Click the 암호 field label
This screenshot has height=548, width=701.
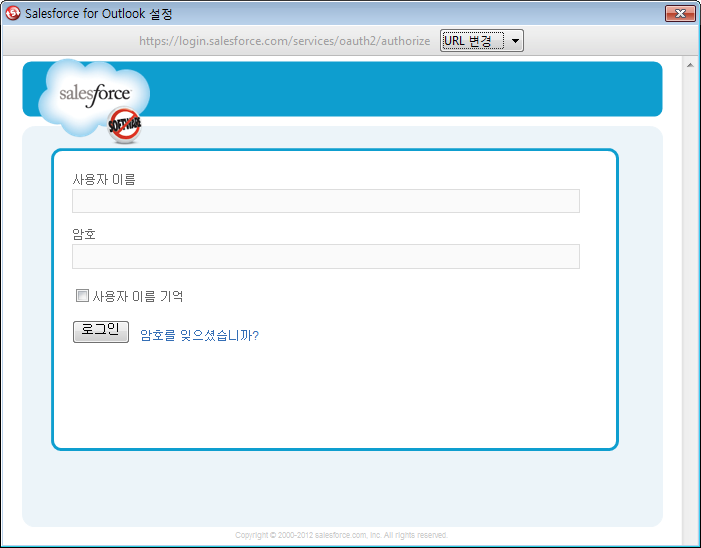click(84, 234)
